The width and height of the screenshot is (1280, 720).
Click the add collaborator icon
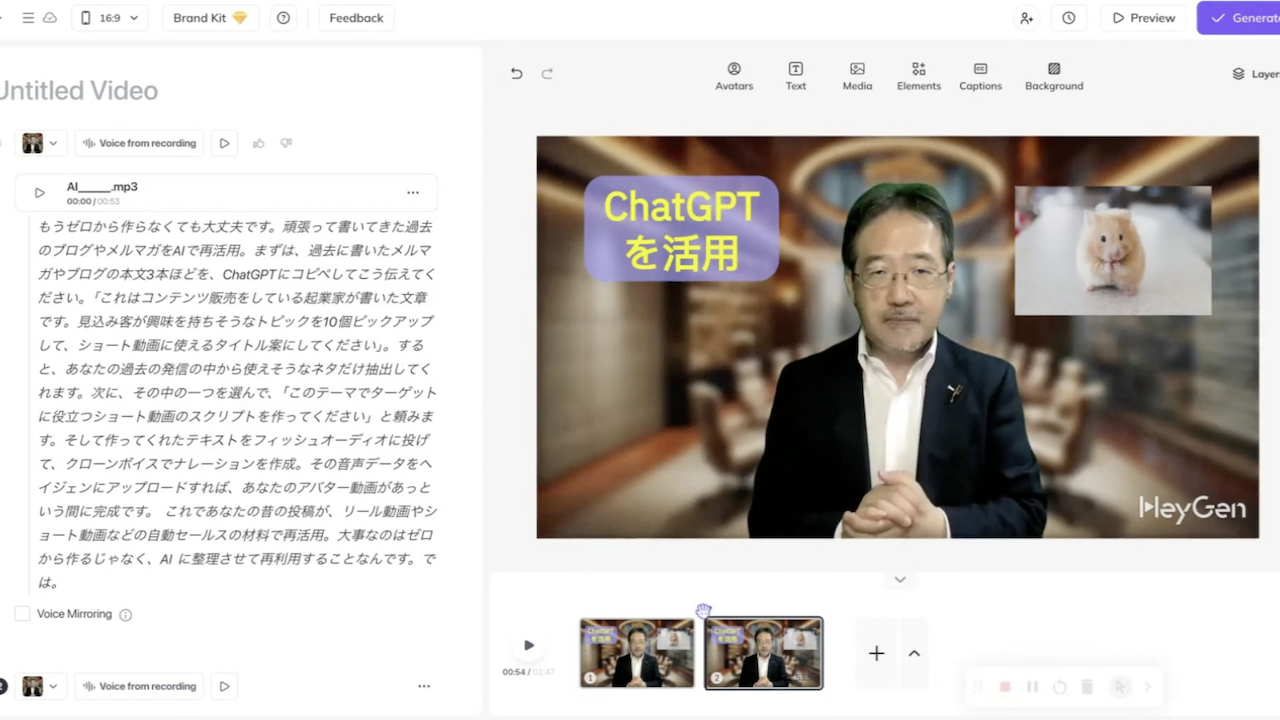pyautogui.click(x=1026, y=18)
